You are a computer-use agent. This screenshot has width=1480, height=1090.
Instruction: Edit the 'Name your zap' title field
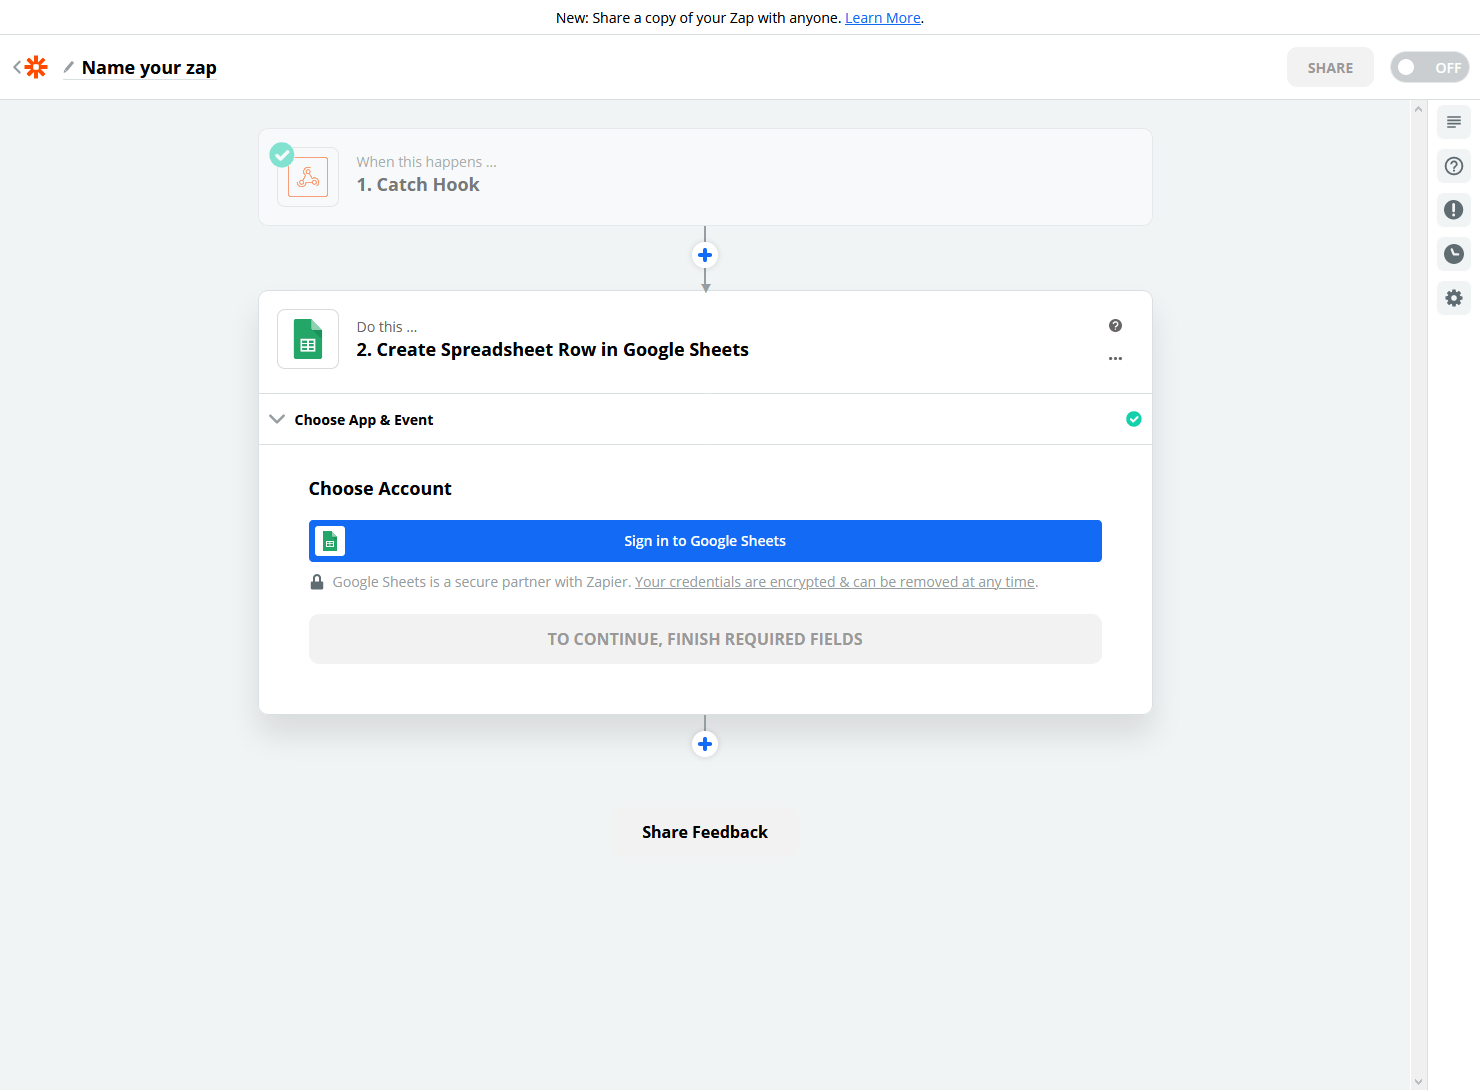coord(149,67)
